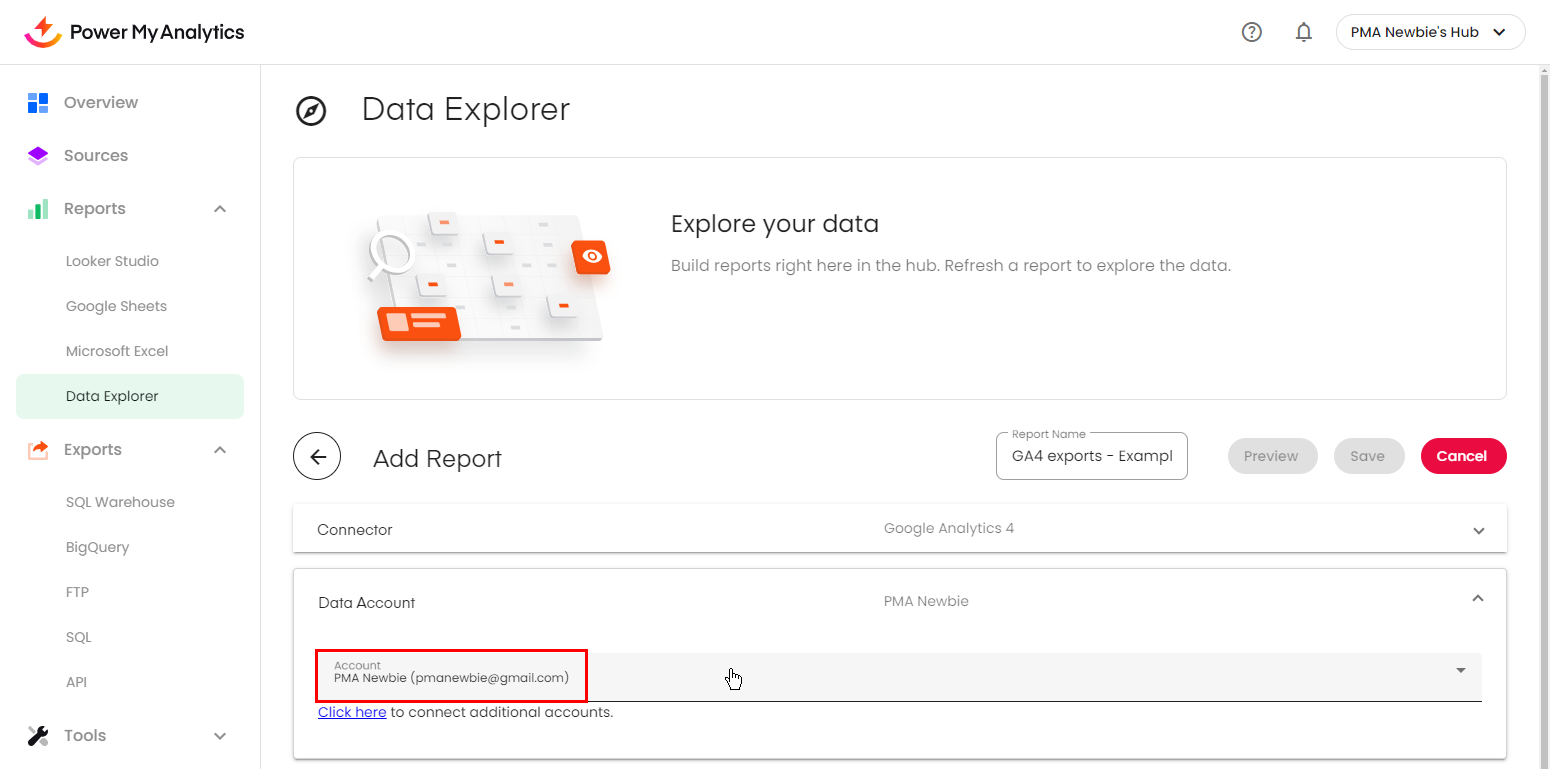Click the Power My Analytics logo
The height and width of the screenshot is (769, 1550).
click(134, 32)
